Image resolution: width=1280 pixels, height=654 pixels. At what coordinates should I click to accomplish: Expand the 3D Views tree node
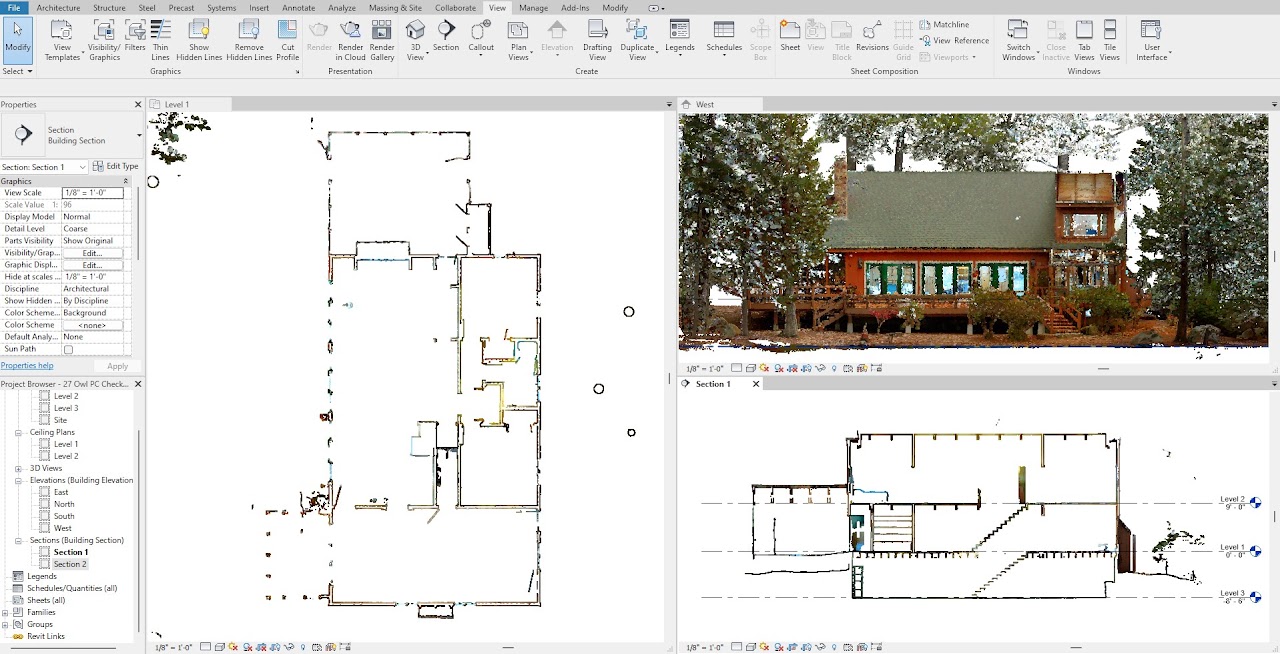tap(18, 468)
